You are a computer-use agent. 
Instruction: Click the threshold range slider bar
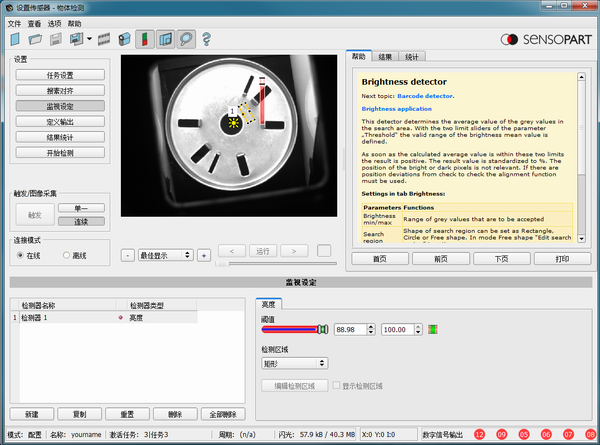(x=290, y=329)
